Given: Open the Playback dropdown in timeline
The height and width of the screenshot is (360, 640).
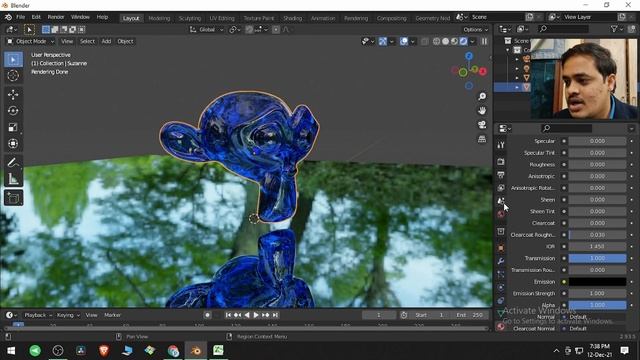Looking at the screenshot, I should click(x=38, y=315).
